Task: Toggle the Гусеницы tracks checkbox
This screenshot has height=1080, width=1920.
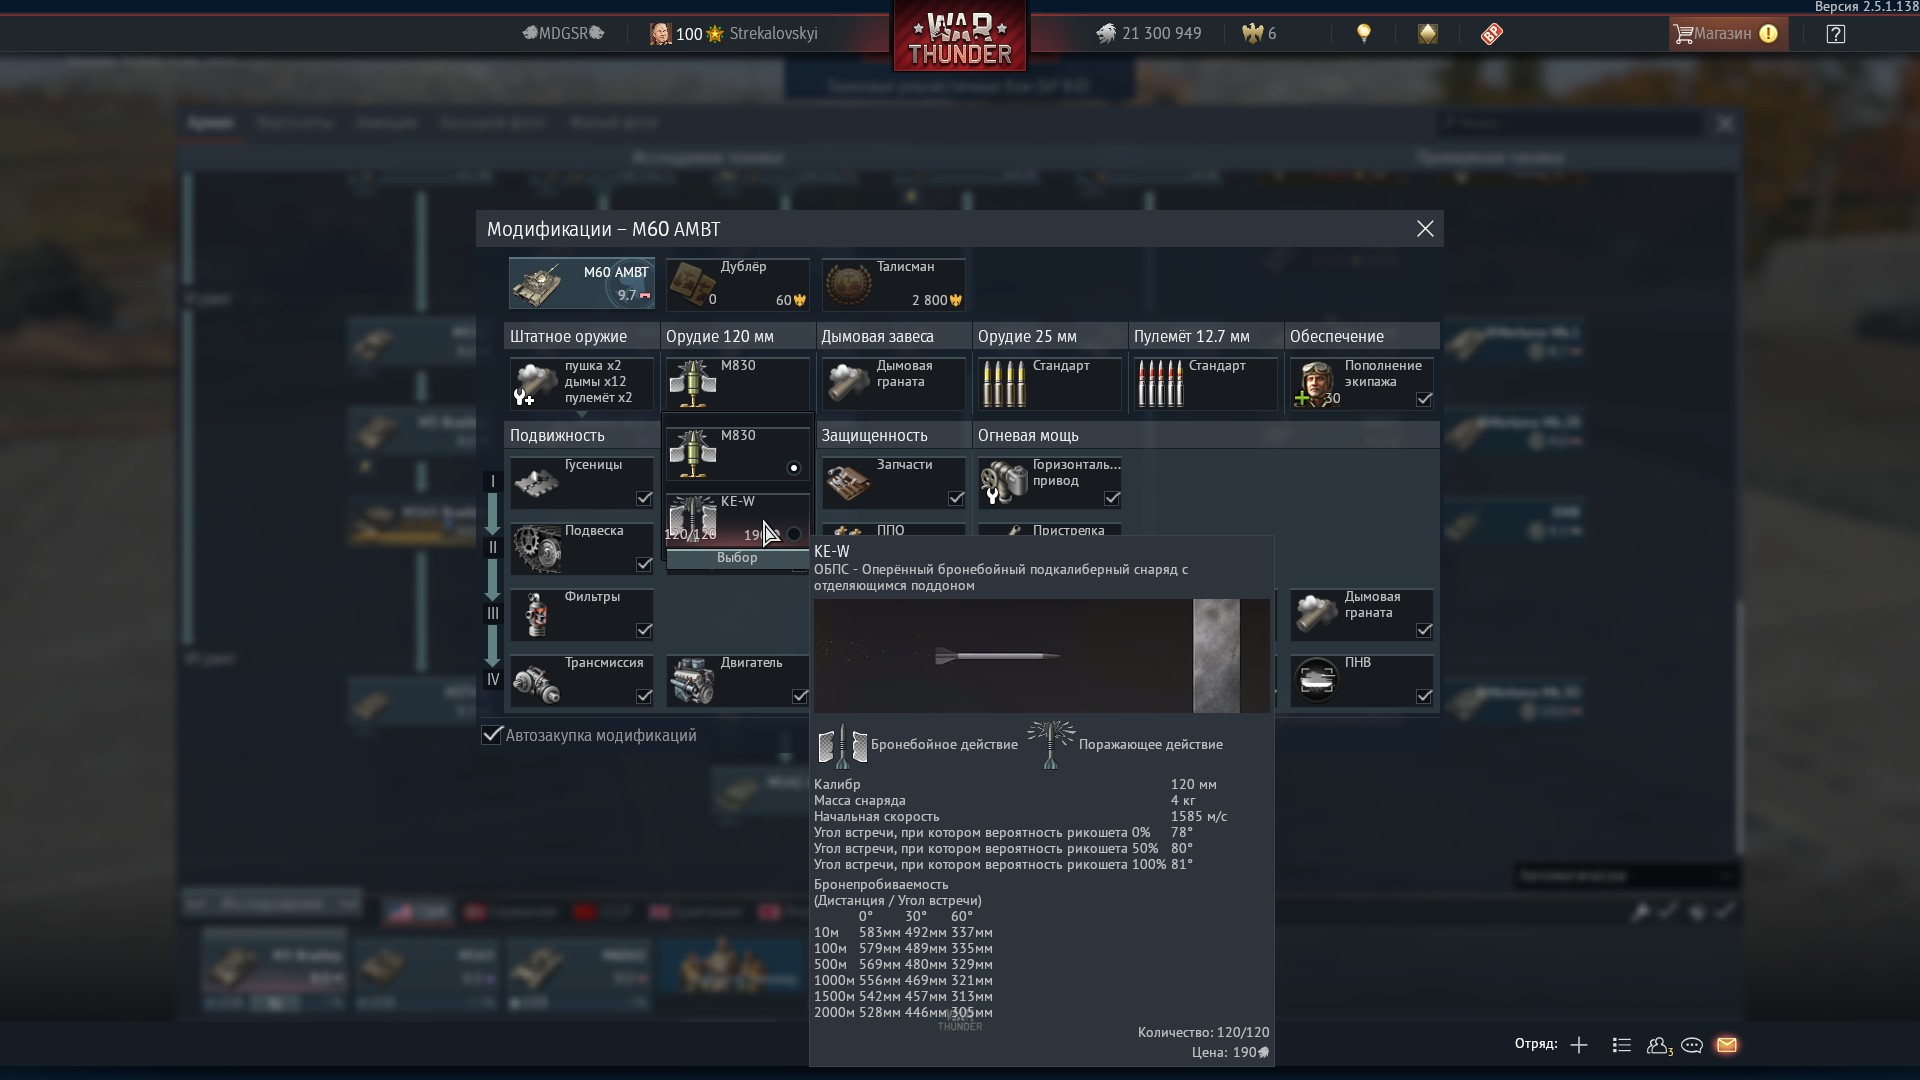Action: [x=644, y=498]
